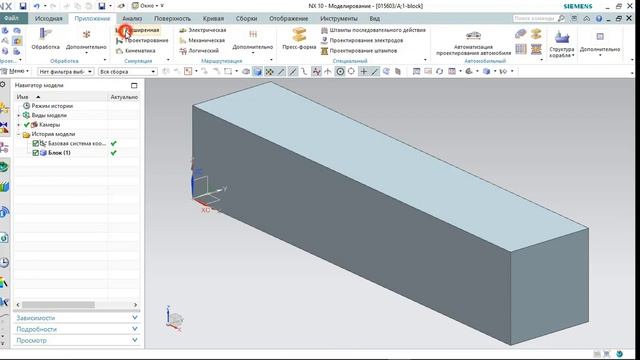
Task: Open Электрическая routing application
Action: coord(202,30)
